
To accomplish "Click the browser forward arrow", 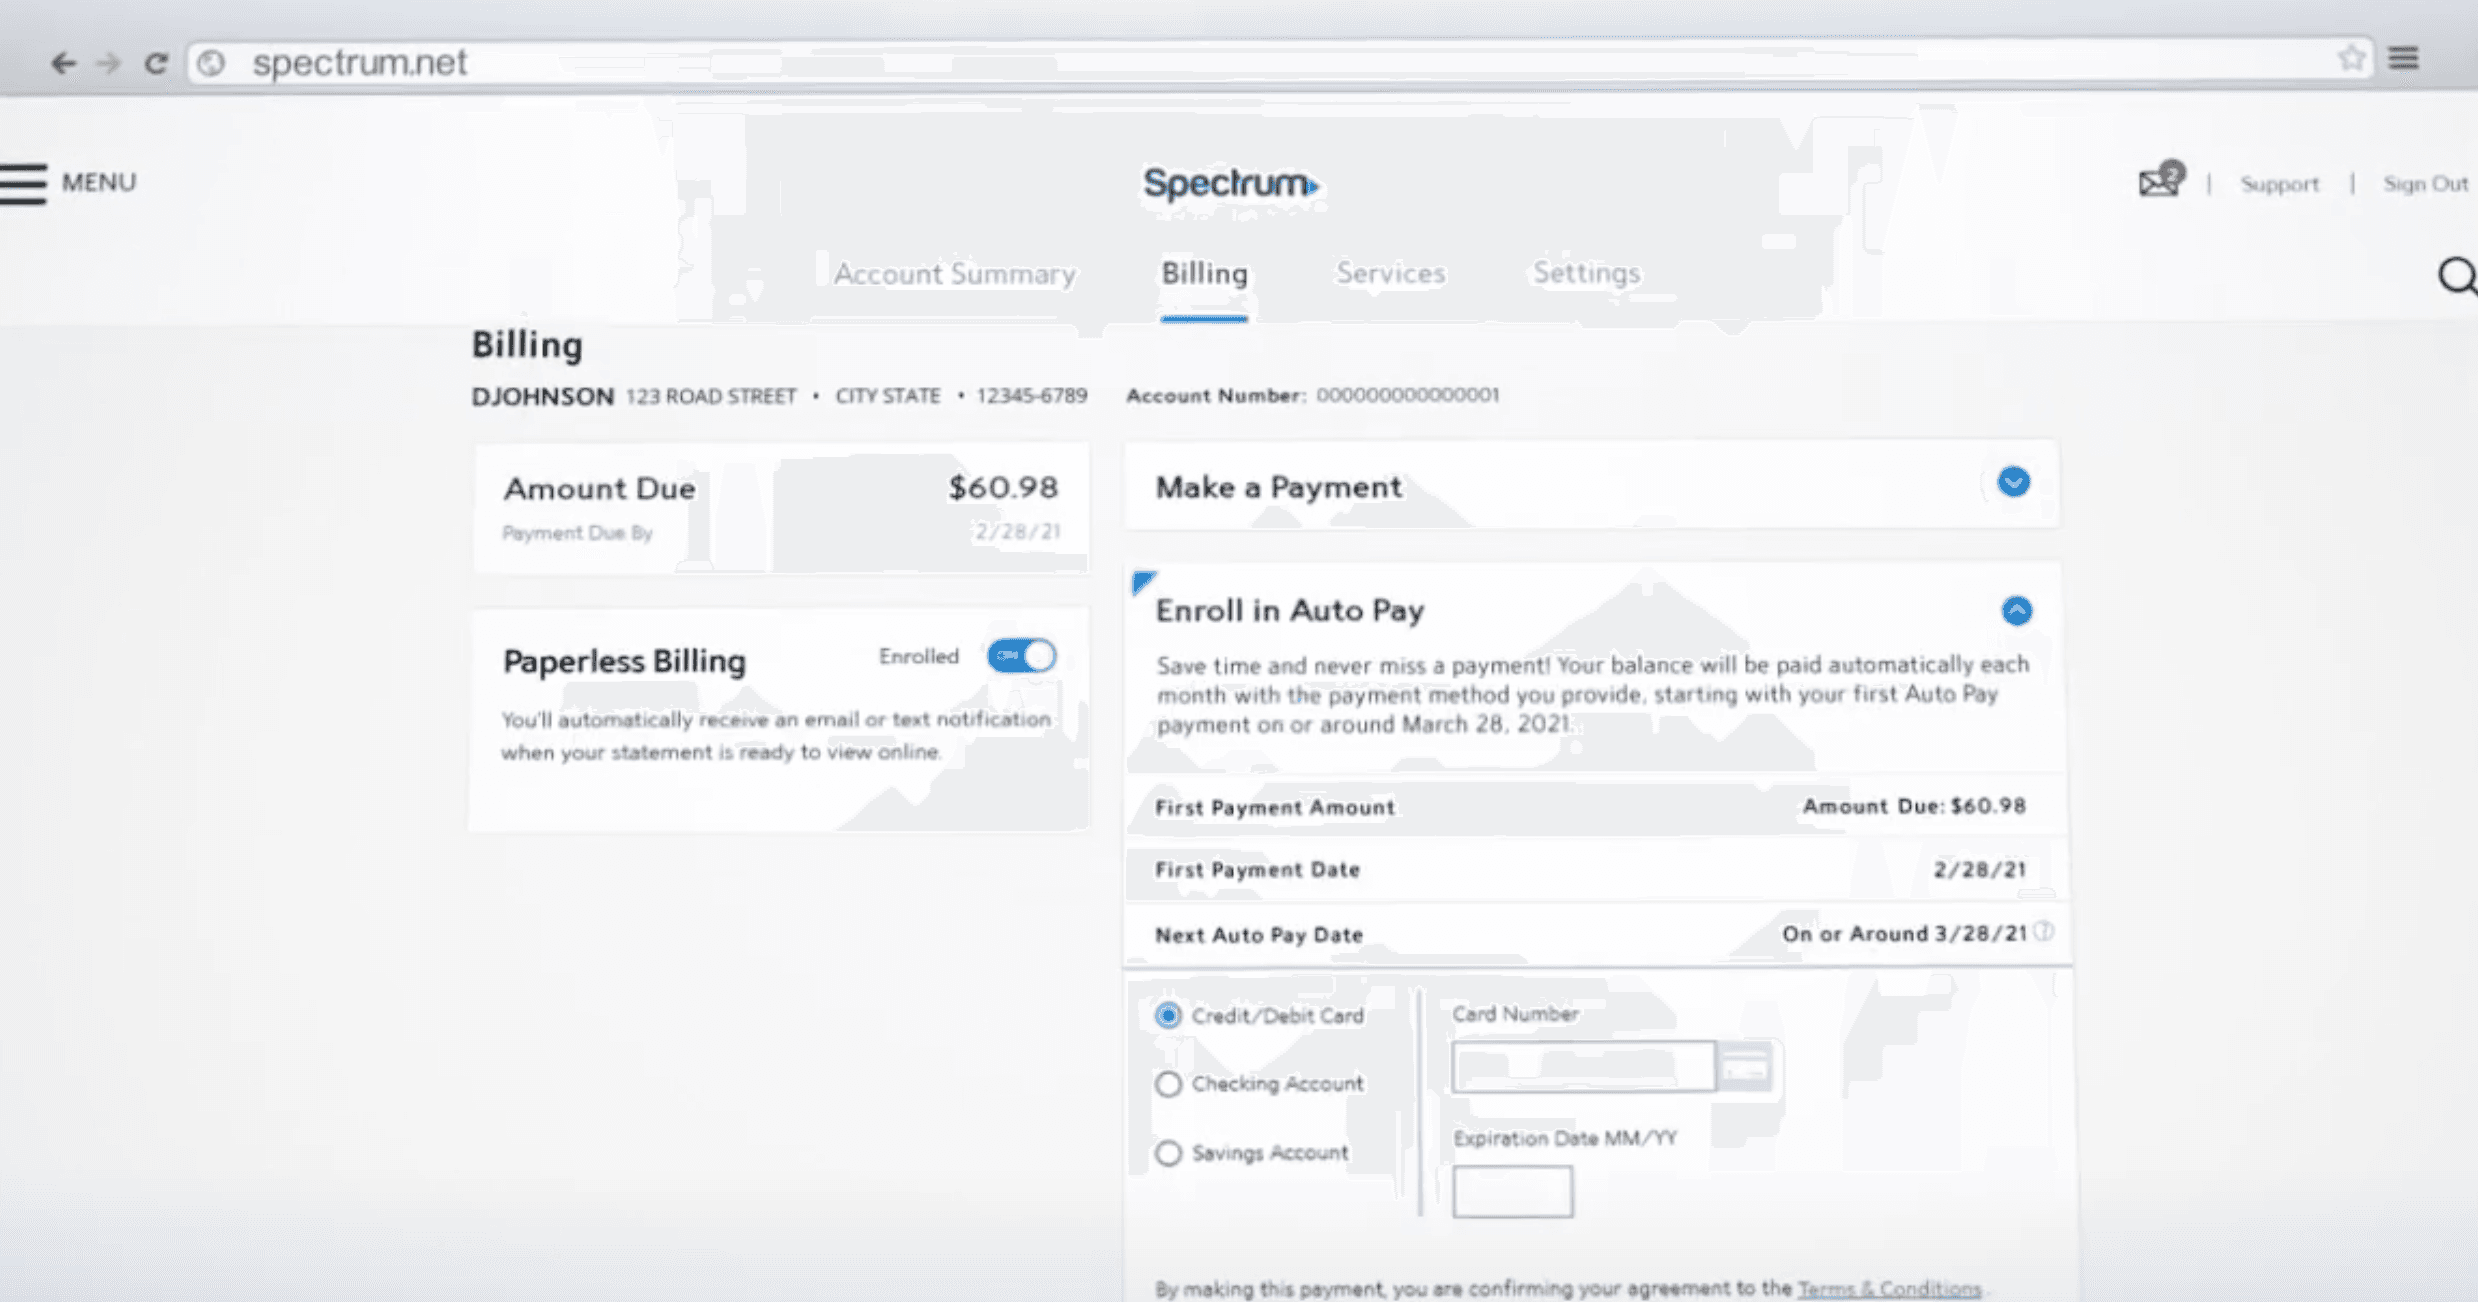I will coord(108,64).
